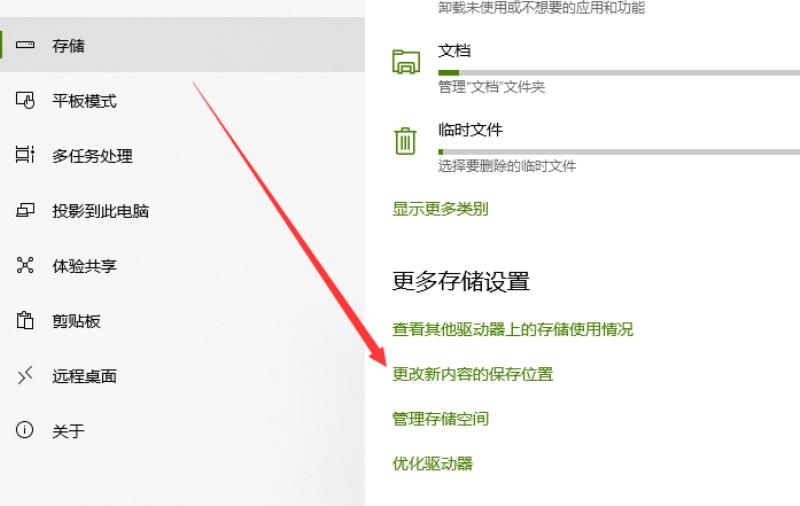Click the remote desktop icon beside 远程桌面

coord(24,375)
